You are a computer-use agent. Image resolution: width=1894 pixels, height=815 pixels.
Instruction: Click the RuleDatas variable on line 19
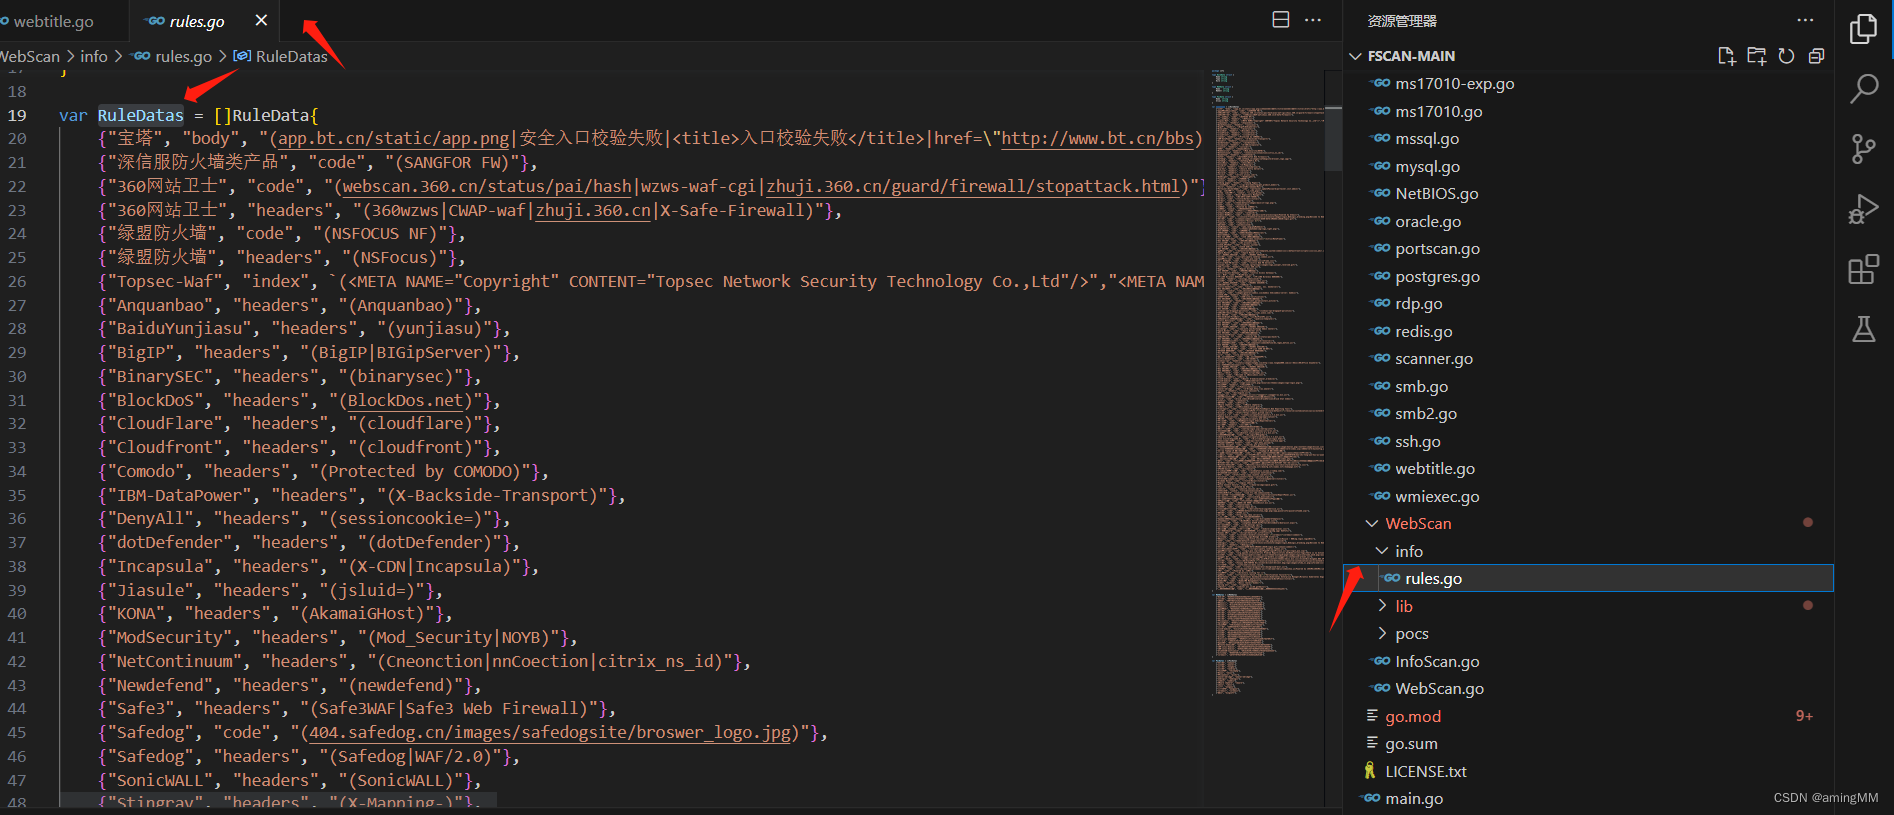point(140,115)
